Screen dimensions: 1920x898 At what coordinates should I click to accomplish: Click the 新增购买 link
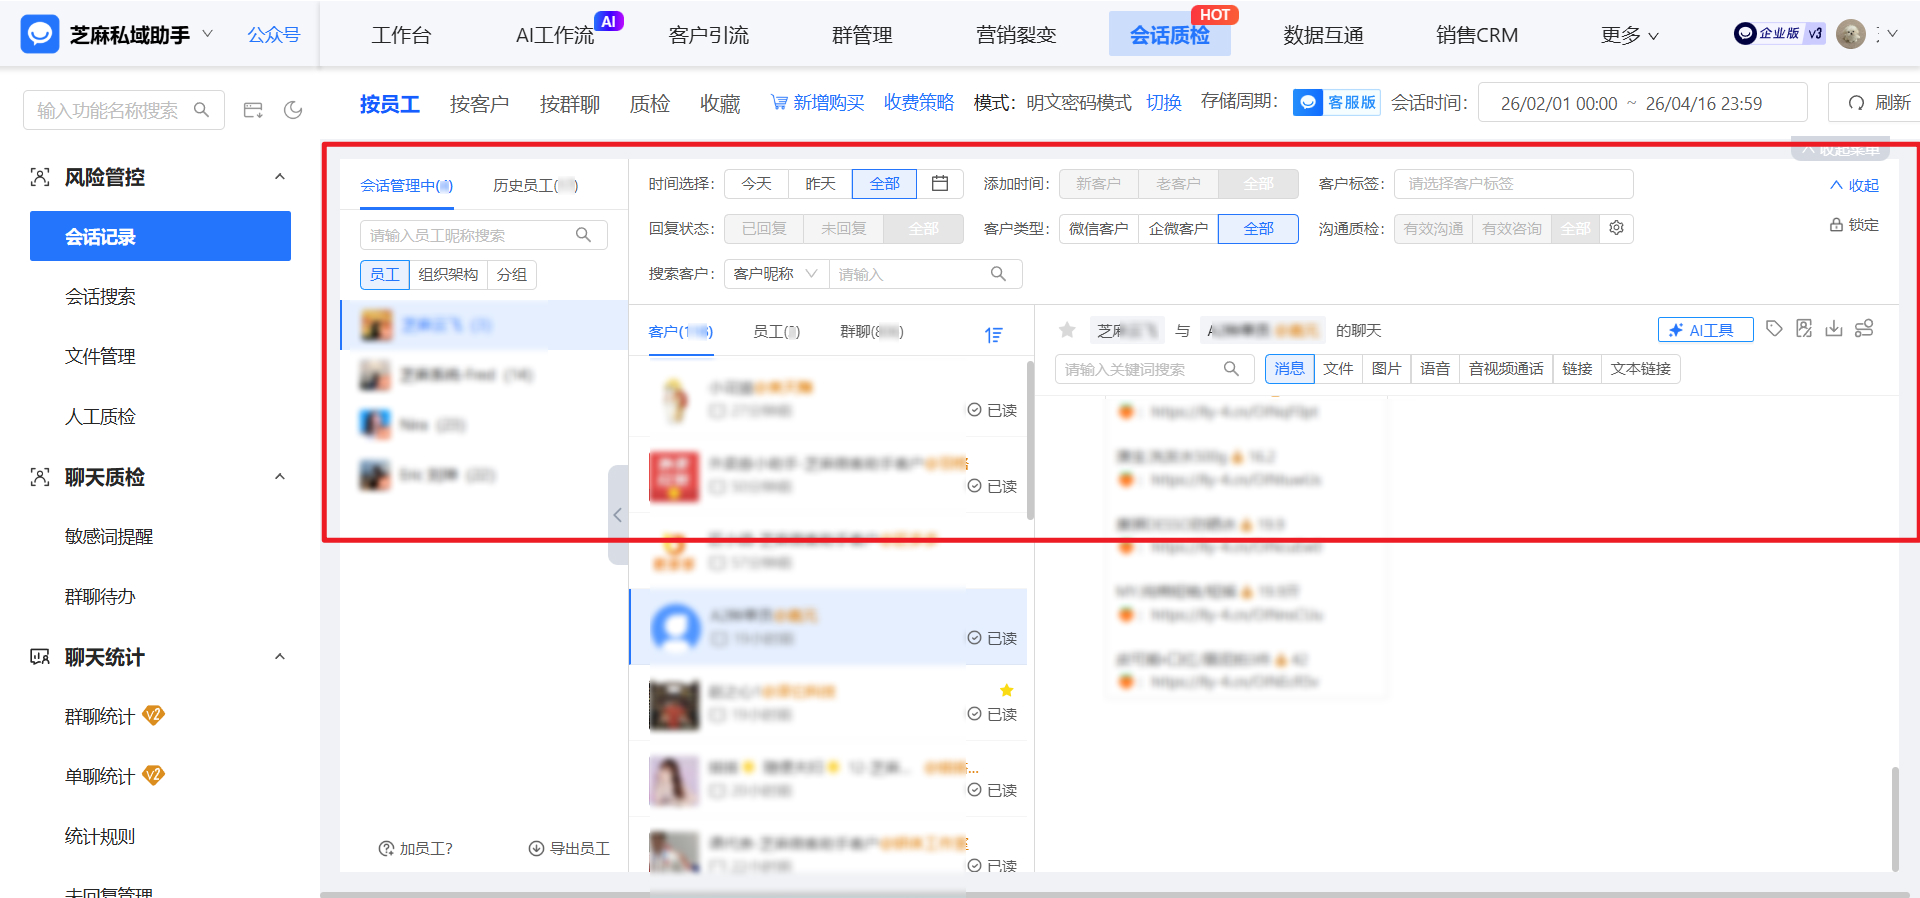[x=817, y=103]
